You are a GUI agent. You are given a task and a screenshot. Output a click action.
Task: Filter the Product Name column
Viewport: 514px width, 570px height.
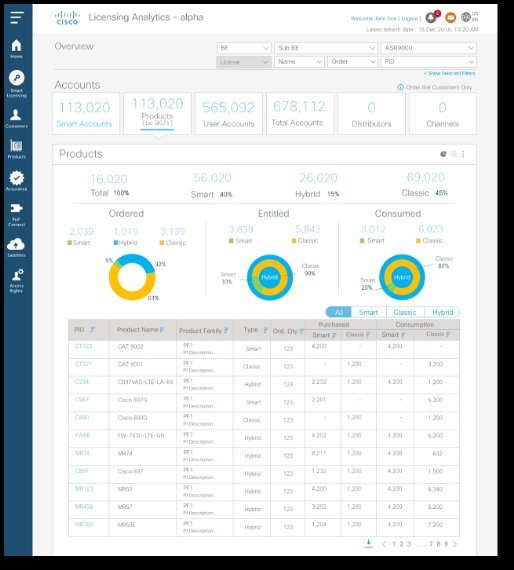tap(161, 329)
